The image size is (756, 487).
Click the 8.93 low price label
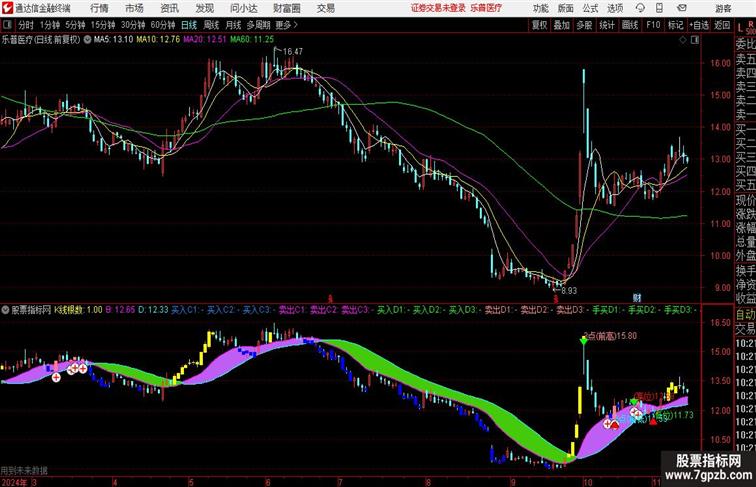tap(568, 291)
